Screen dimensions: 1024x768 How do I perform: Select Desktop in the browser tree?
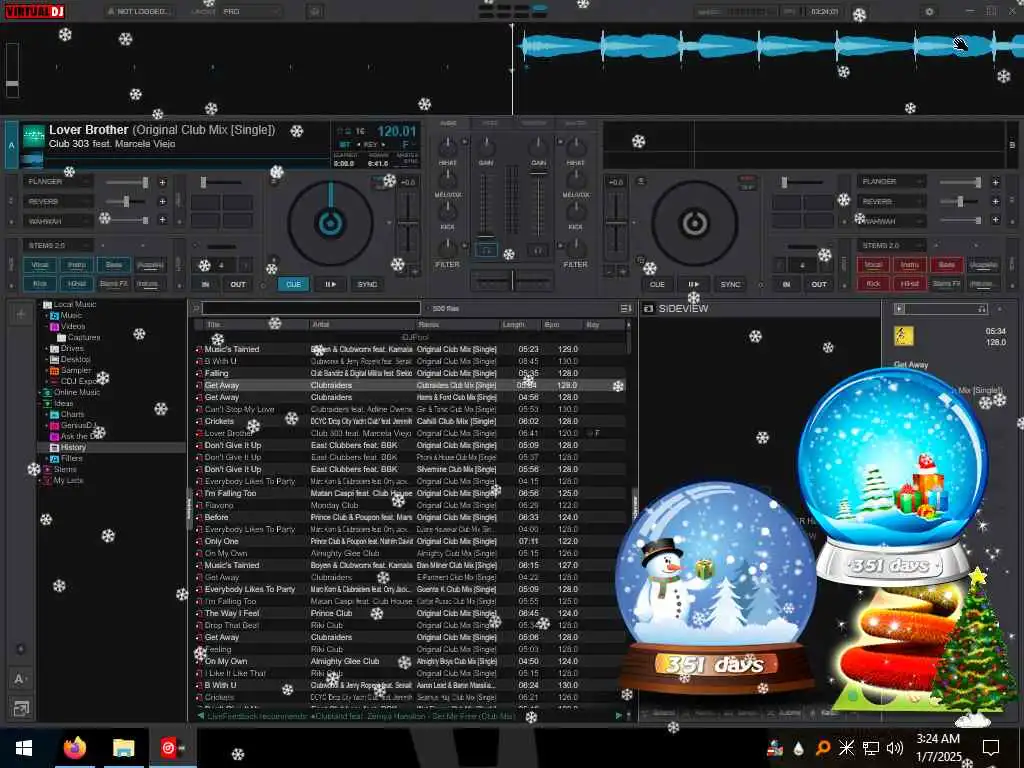coord(75,360)
